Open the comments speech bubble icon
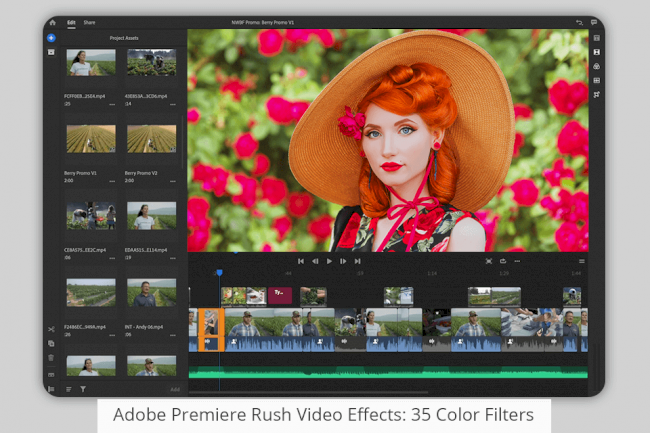This screenshot has width=650, height=433. coord(594,22)
